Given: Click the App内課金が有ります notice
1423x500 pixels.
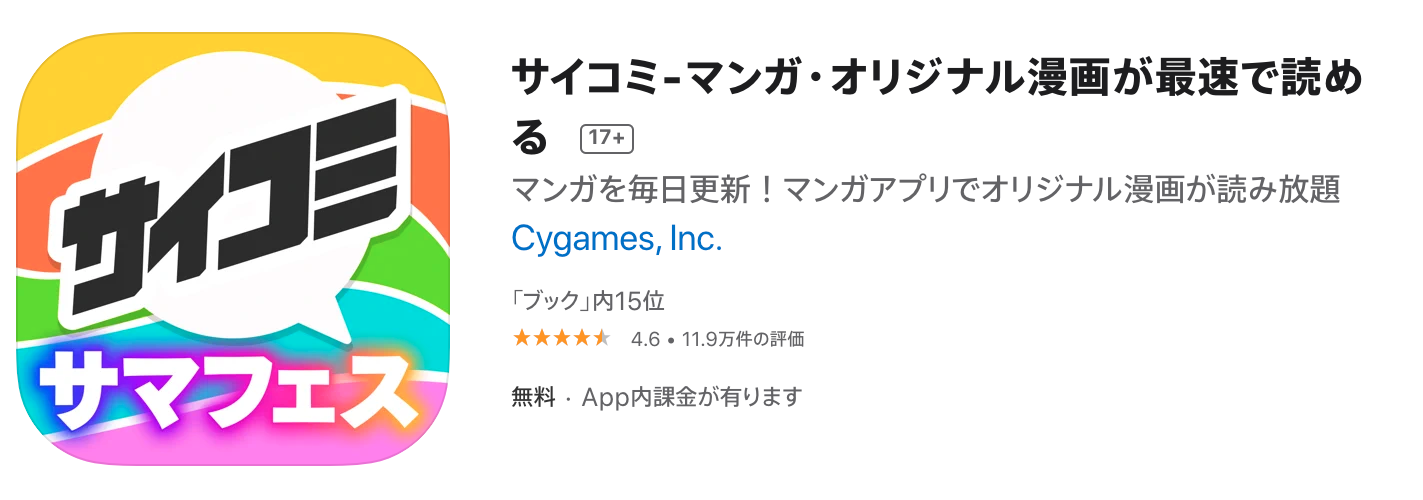Looking at the screenshot, I should tap(691, 397).
